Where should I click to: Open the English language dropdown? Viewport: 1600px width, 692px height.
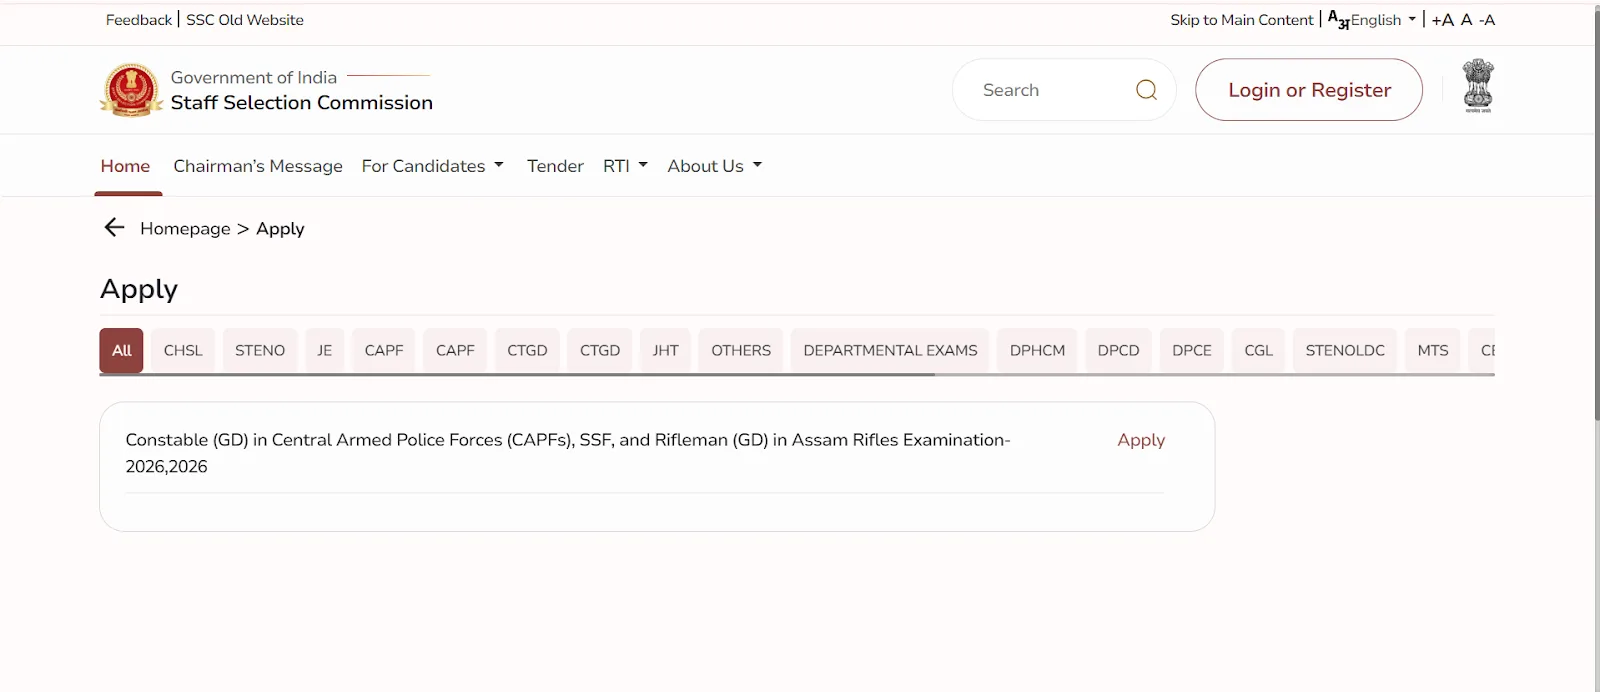[1383, 20]
